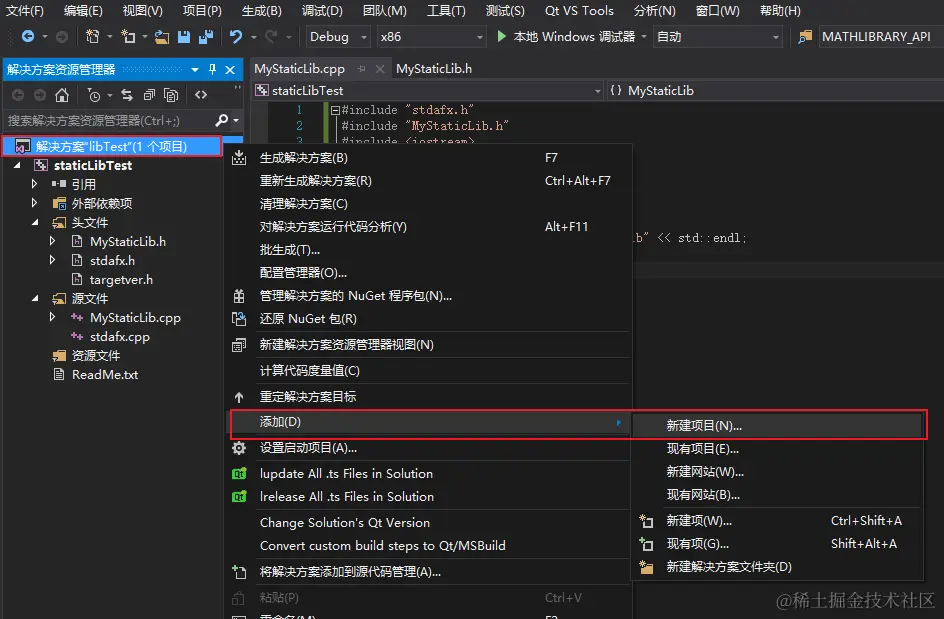Toggle pin on the MyStaticLib.cpp tab
The height and width of the screenshot is (619, 944).
(x=361, y=69)
